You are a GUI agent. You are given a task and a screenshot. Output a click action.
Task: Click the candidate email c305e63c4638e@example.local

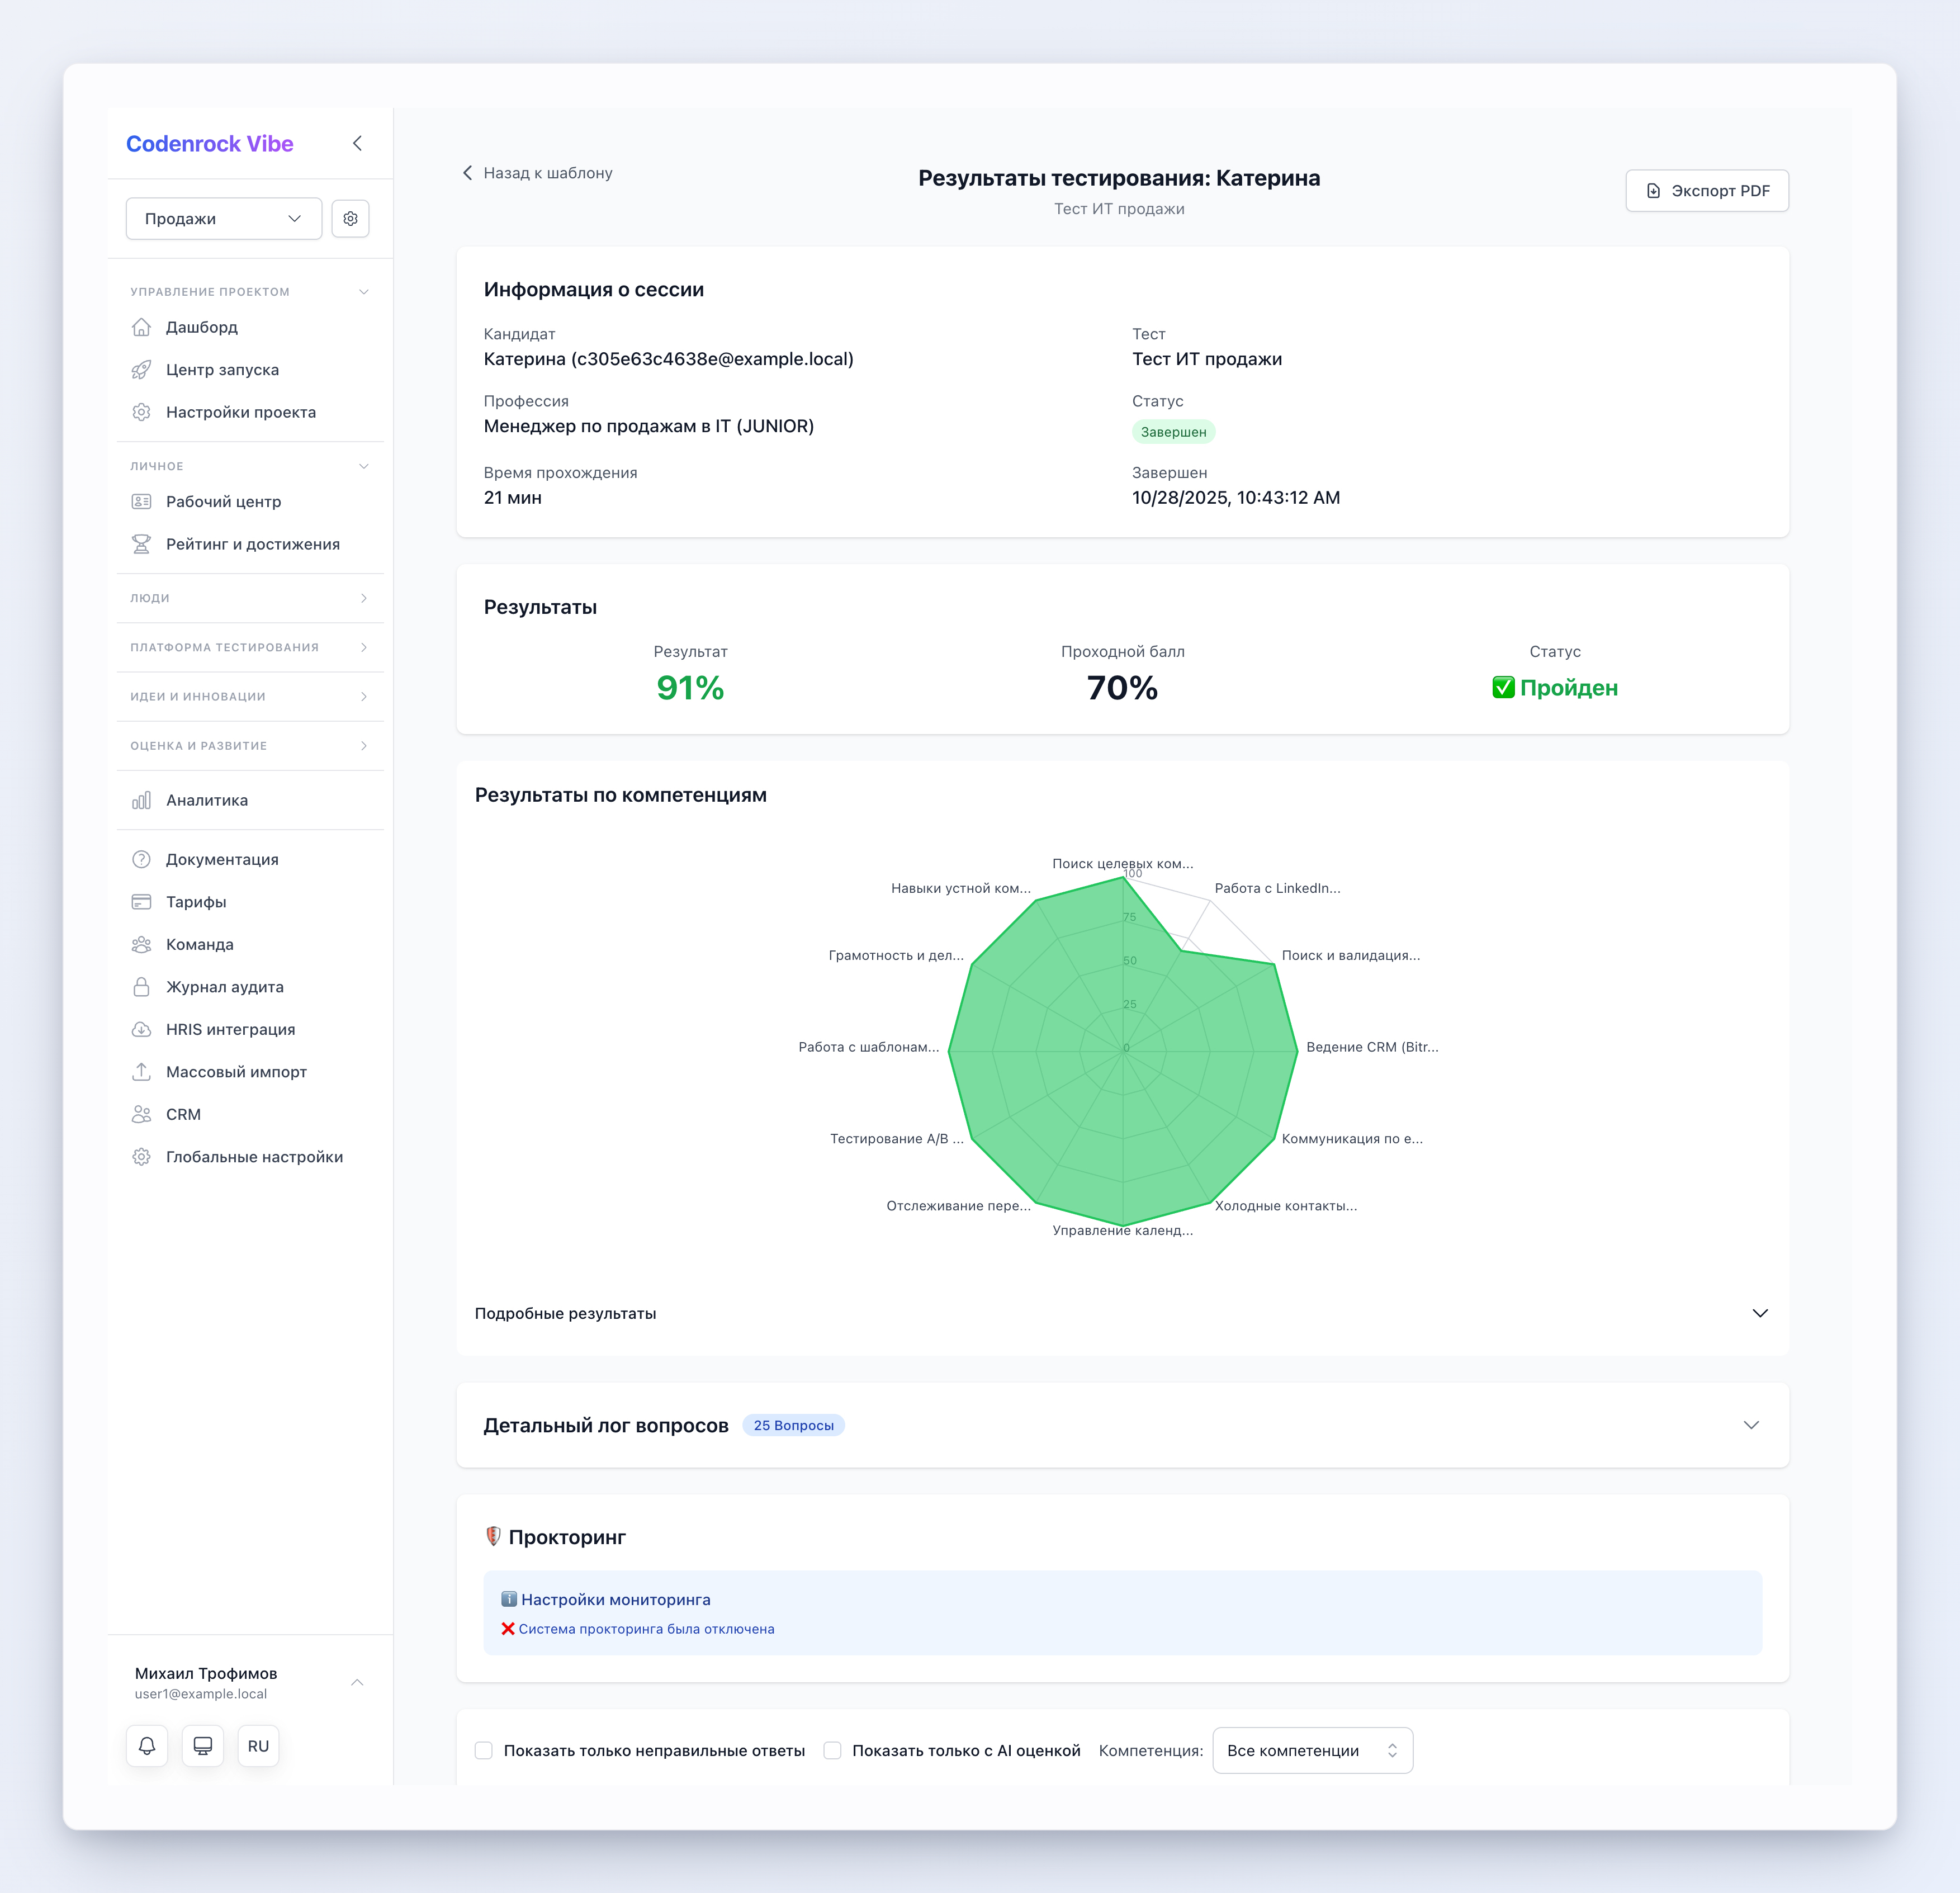(712, 359)
